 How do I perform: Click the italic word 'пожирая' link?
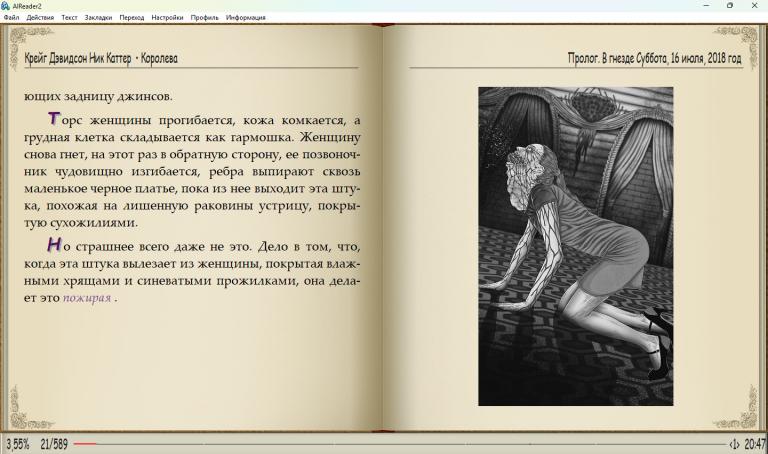[x=87, y=298]
